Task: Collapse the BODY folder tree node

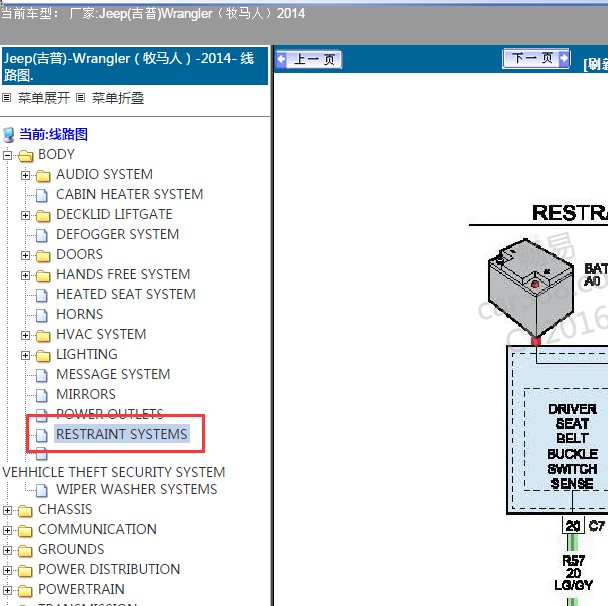Action: pyautogui.click(x=7, y=156)
